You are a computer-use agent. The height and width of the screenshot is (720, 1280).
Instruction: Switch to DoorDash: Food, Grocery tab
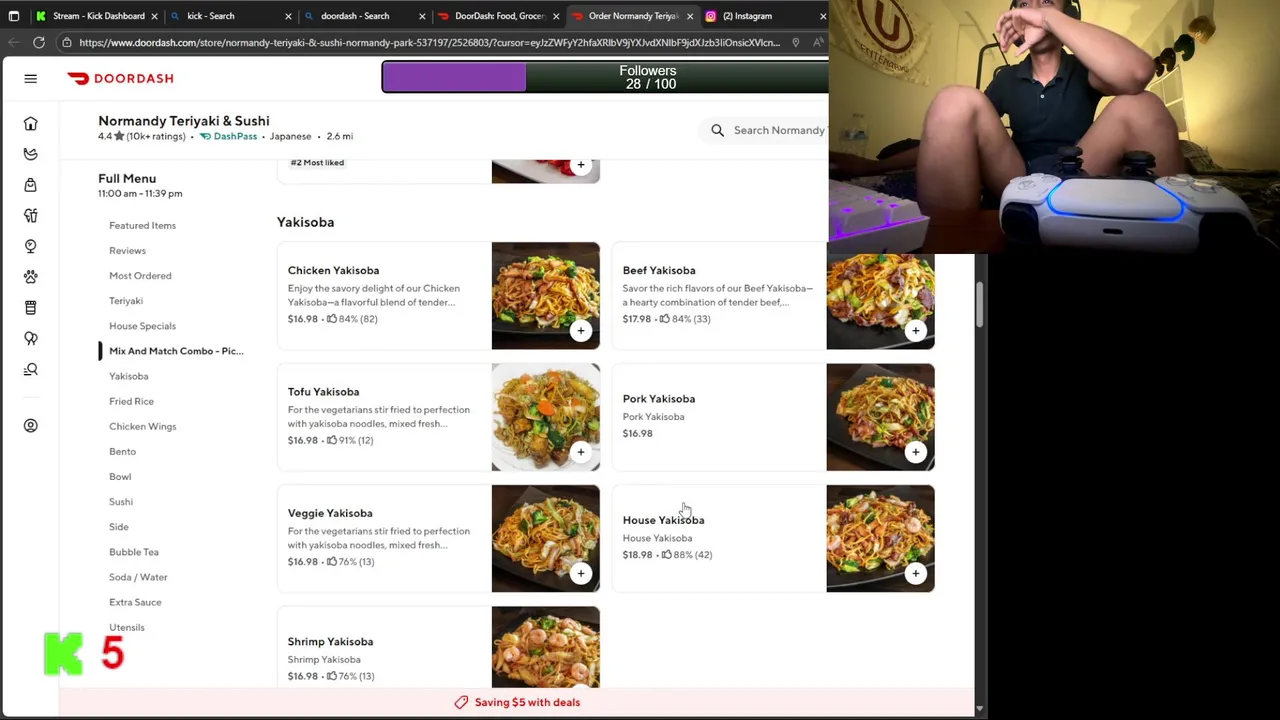(498, 16)
